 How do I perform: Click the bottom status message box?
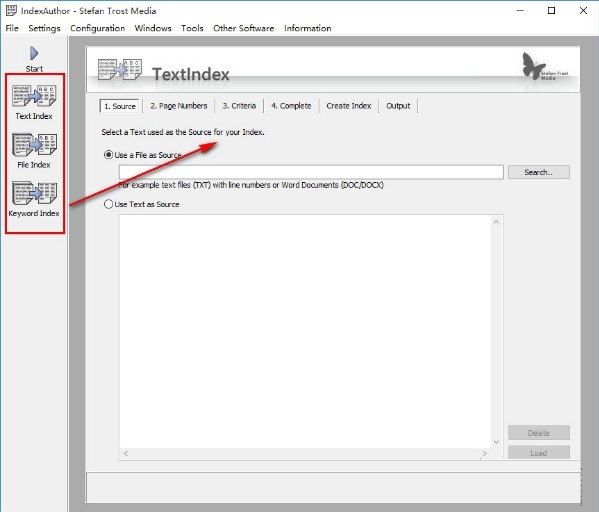[333, 487]
